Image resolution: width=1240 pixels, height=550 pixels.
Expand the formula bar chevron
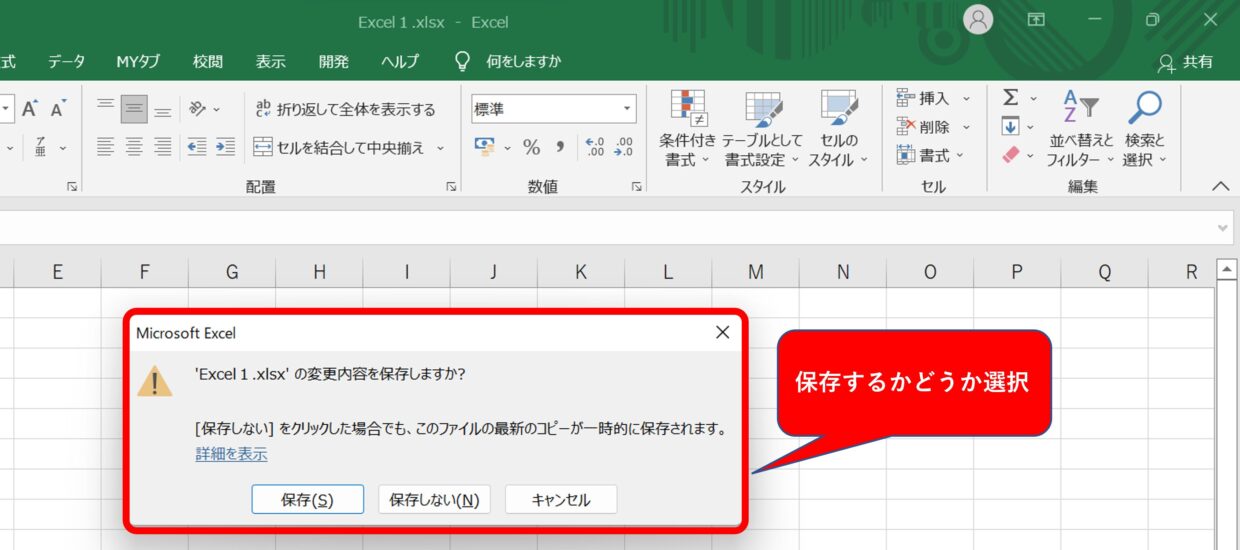pos(1223,228)
